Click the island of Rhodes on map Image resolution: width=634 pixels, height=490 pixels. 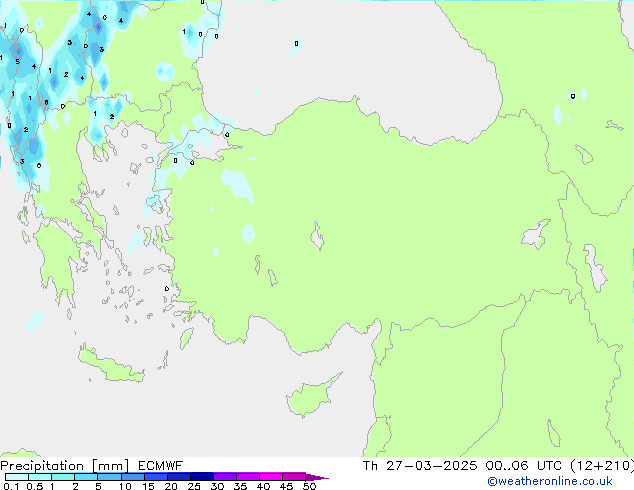[x=186, y=338]
